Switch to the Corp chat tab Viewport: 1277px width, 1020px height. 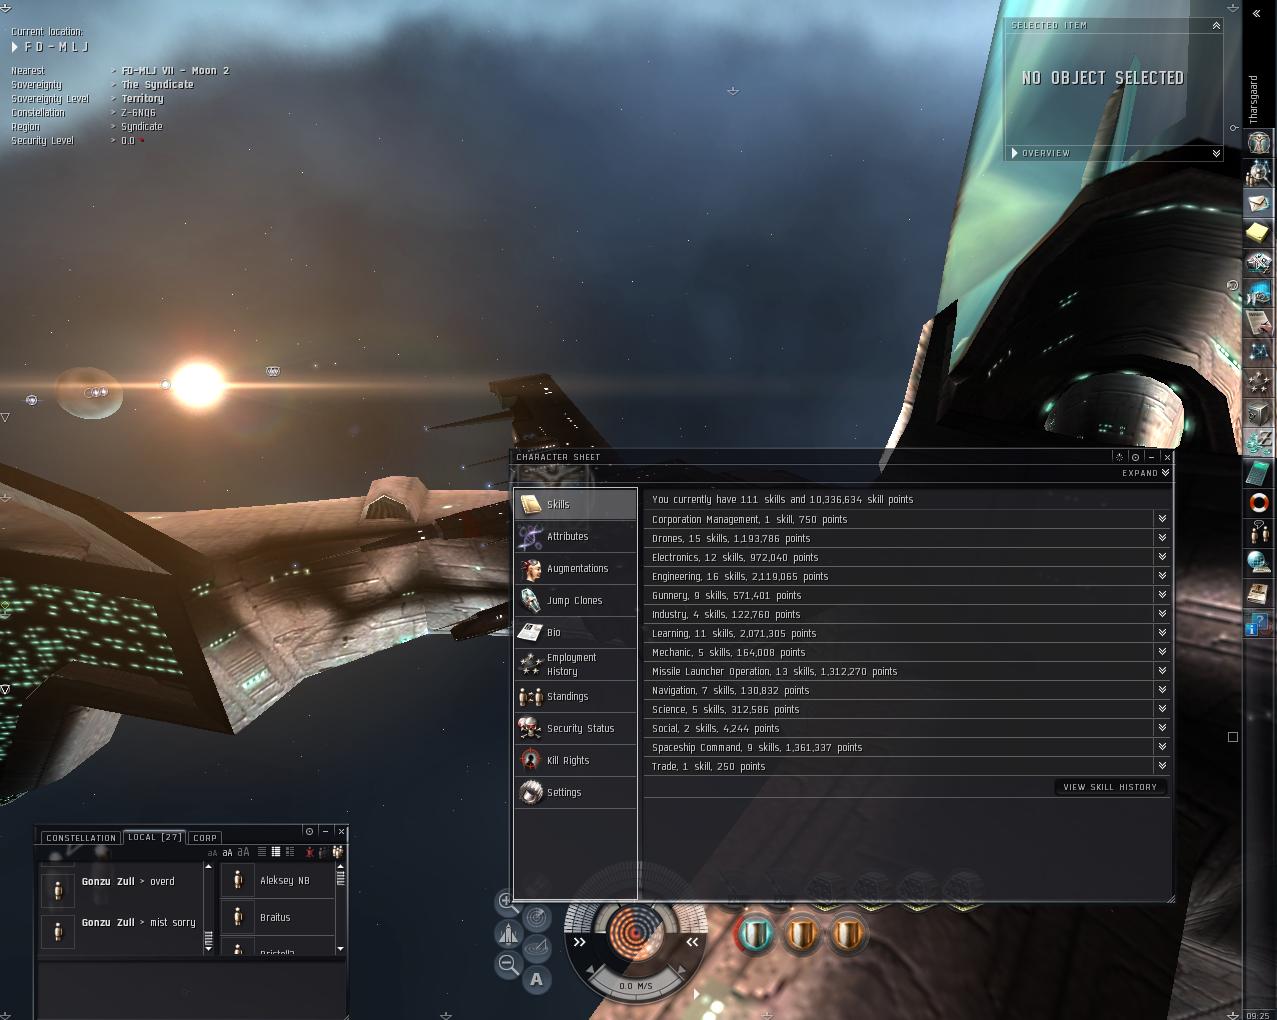(x=205, y=838)
